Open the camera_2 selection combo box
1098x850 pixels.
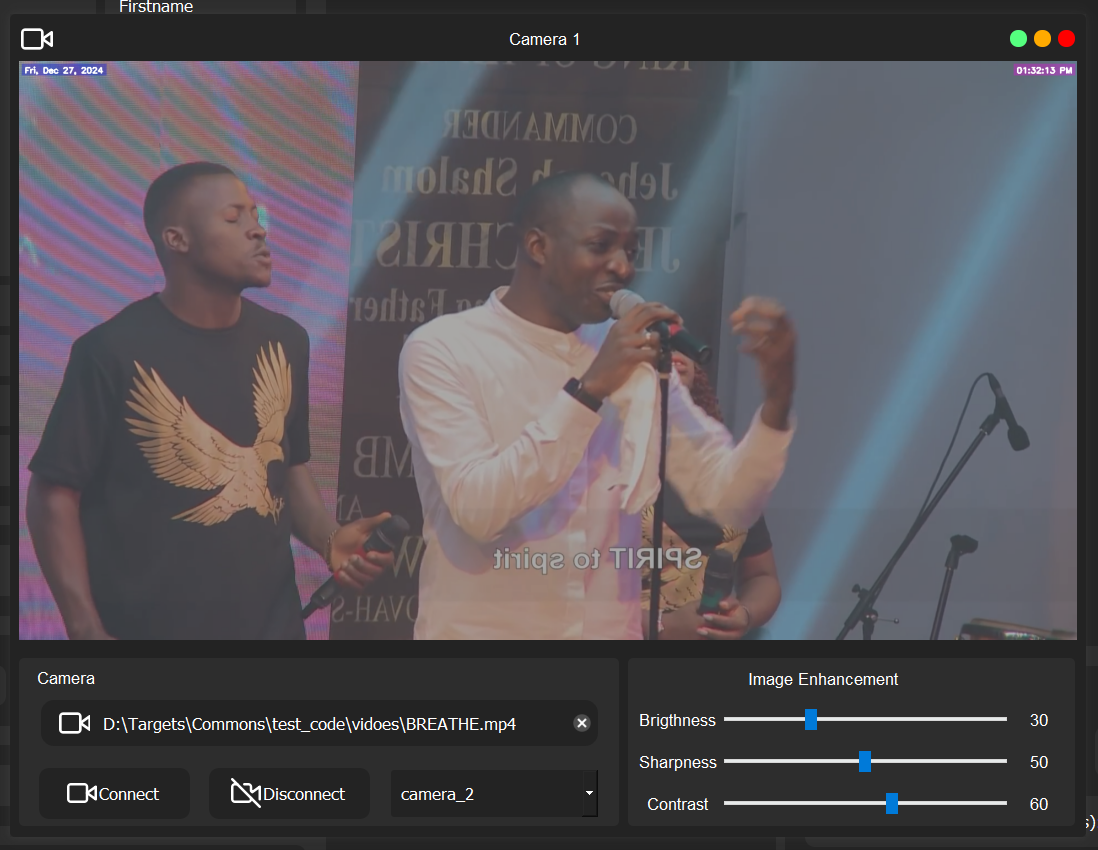[485, 794]
